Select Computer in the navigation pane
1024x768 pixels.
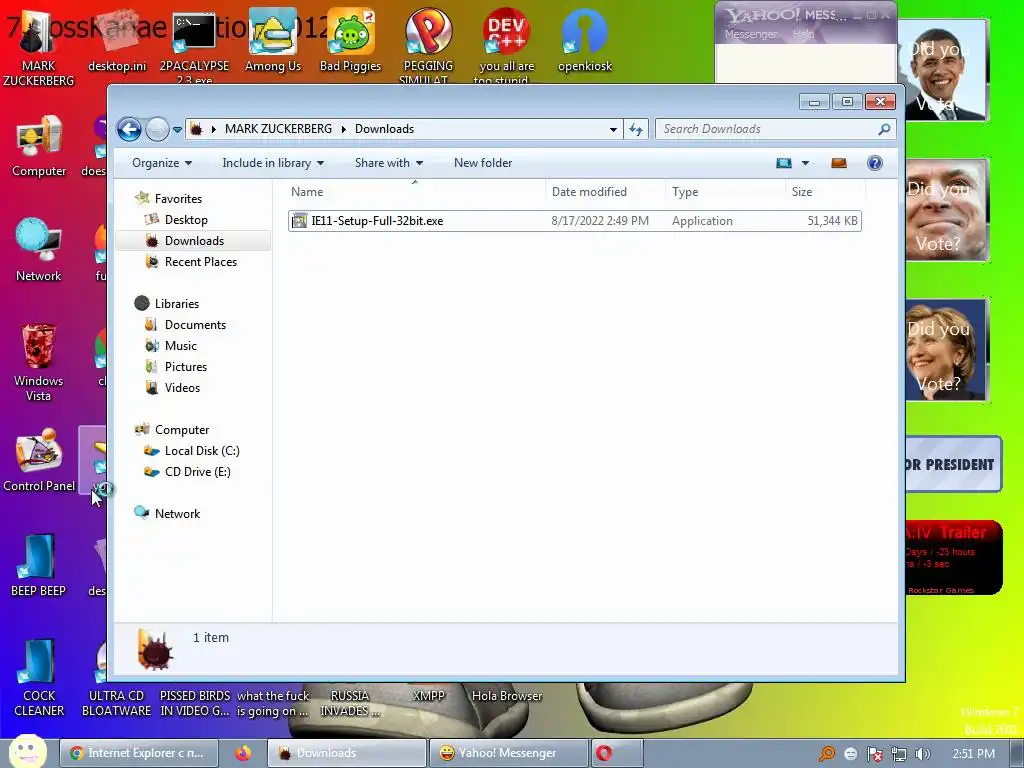tap(182, 430)
